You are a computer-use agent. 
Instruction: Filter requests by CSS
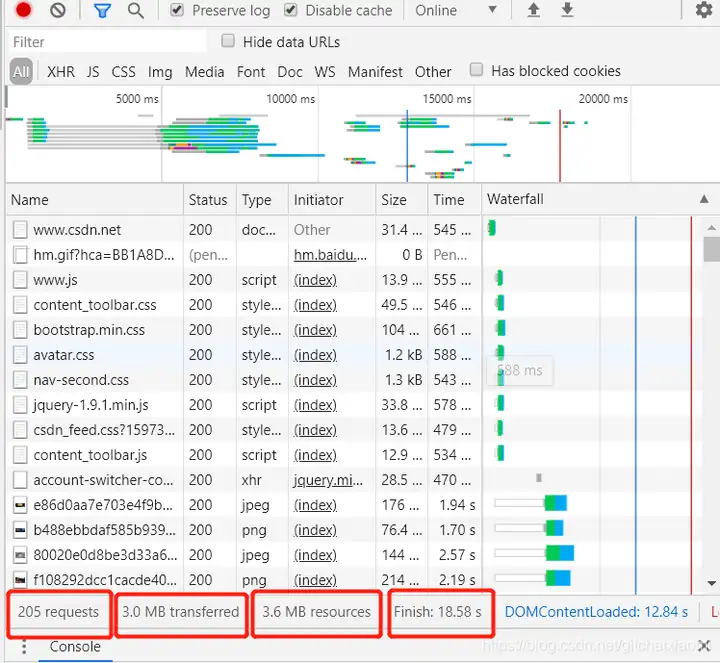pos(124,72)
